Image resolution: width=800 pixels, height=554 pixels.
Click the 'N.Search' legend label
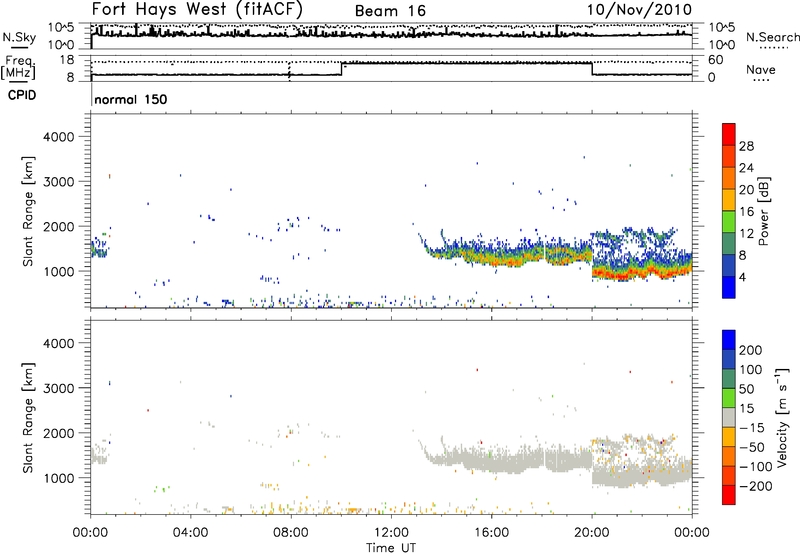pyautogui.click(x=772, y=37)
